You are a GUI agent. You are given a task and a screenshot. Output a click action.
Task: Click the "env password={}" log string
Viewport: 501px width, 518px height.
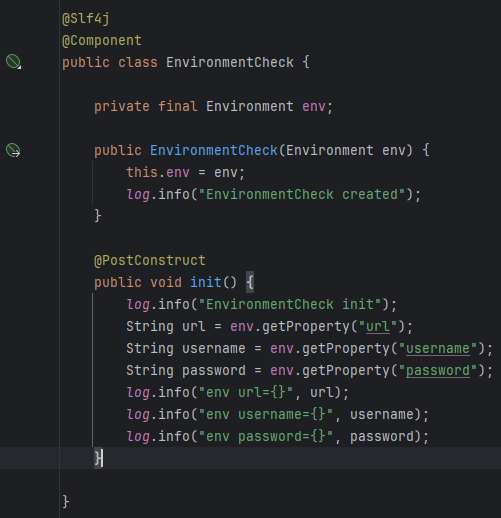tap(266, 436)
